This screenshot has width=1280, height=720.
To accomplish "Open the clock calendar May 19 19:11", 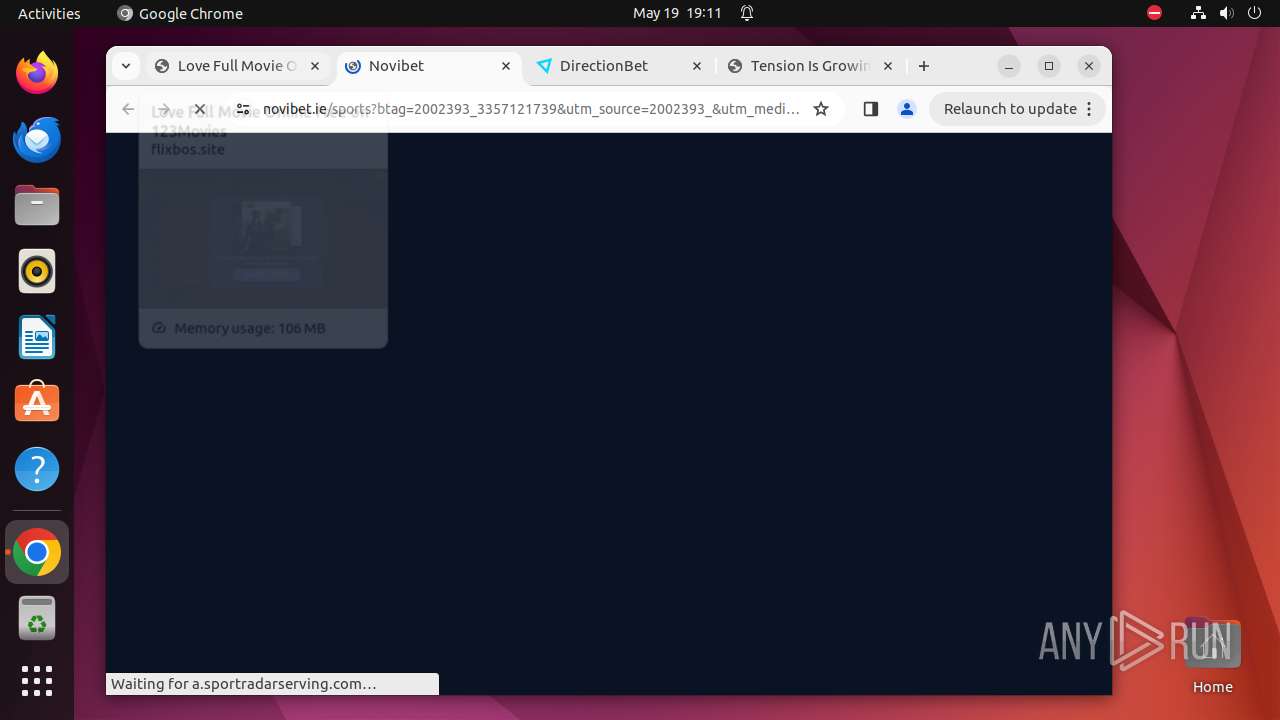I will click(677, 13).
